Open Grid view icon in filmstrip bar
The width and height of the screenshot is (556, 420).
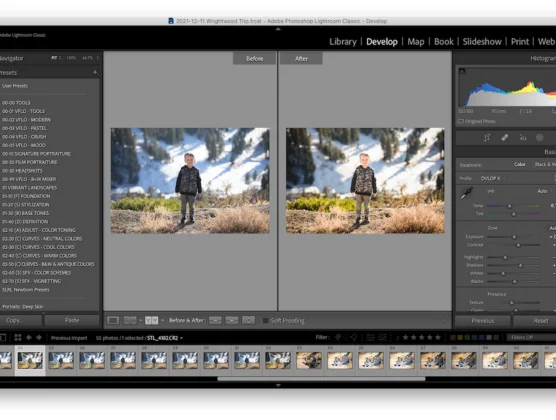click(x=18, y=338)
